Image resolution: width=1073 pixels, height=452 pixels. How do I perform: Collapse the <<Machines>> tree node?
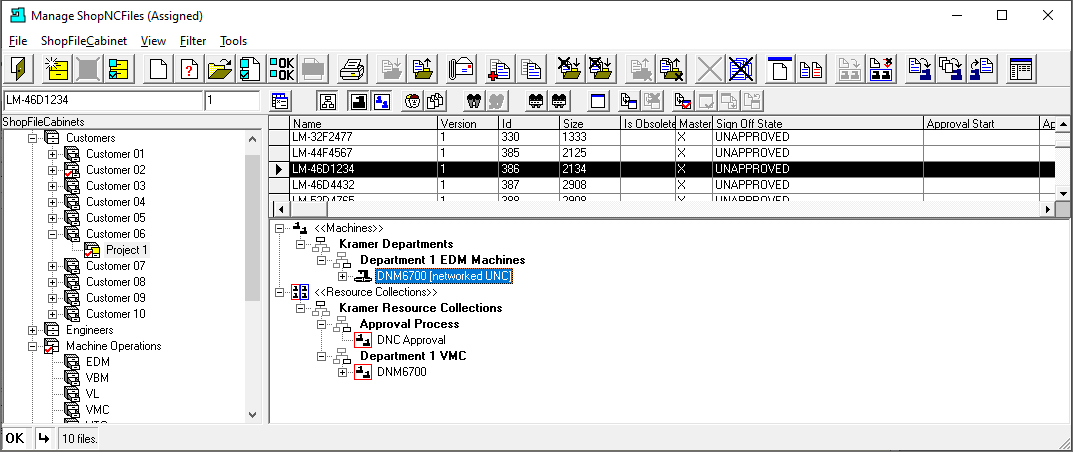pos(279,228)
